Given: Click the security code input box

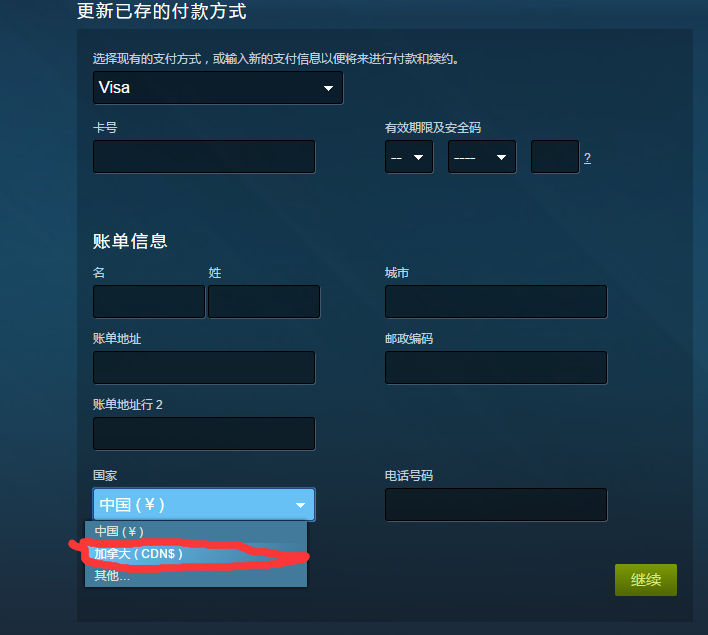Looking at the screenshot, I should 554,157.
